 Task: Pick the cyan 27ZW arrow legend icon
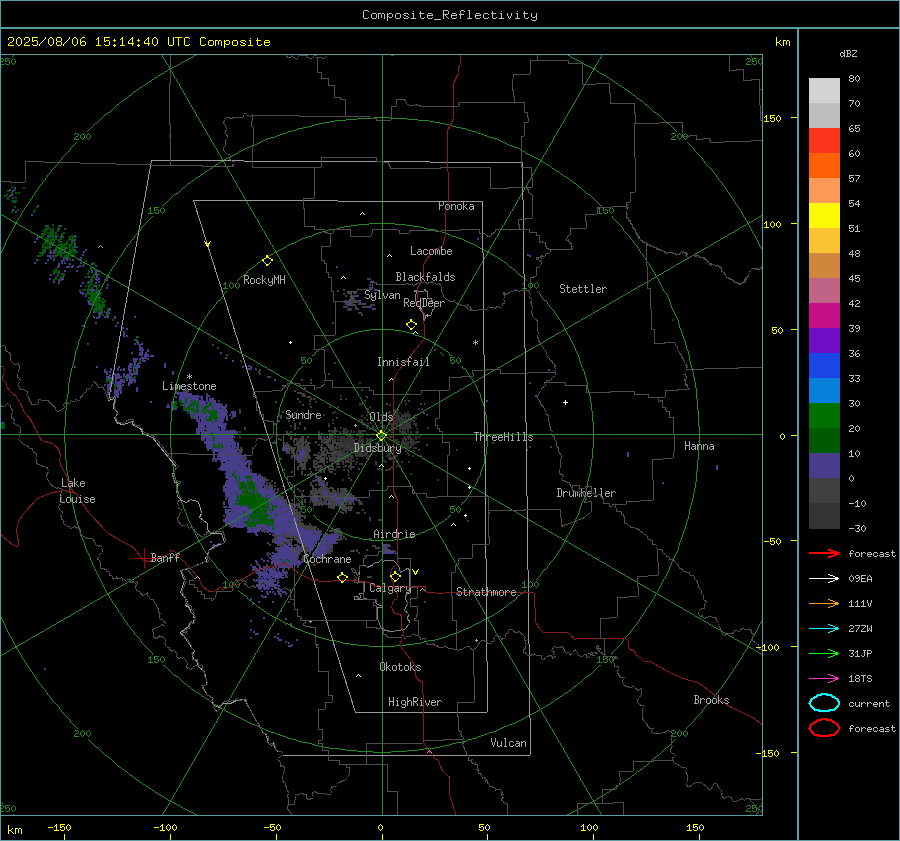point(824,629)
